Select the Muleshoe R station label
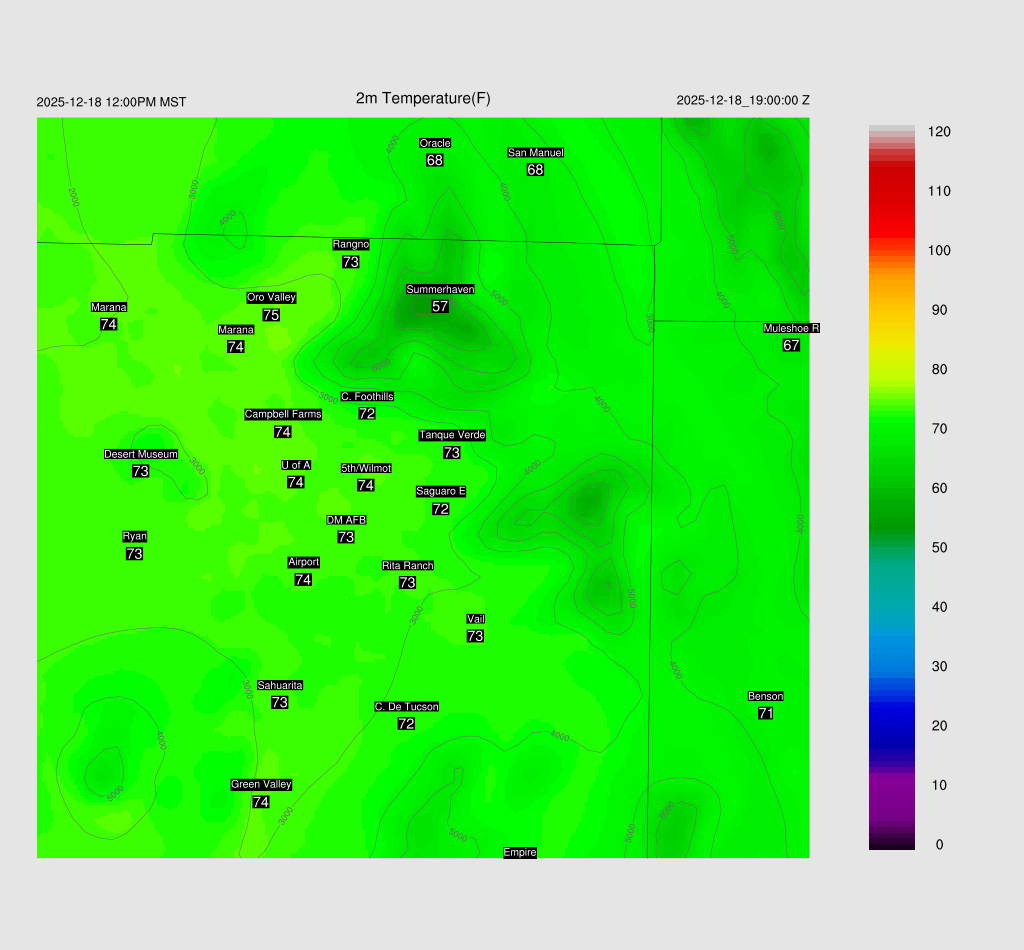This screenshot has height=950, width=1024. click(x=791, y=328)
